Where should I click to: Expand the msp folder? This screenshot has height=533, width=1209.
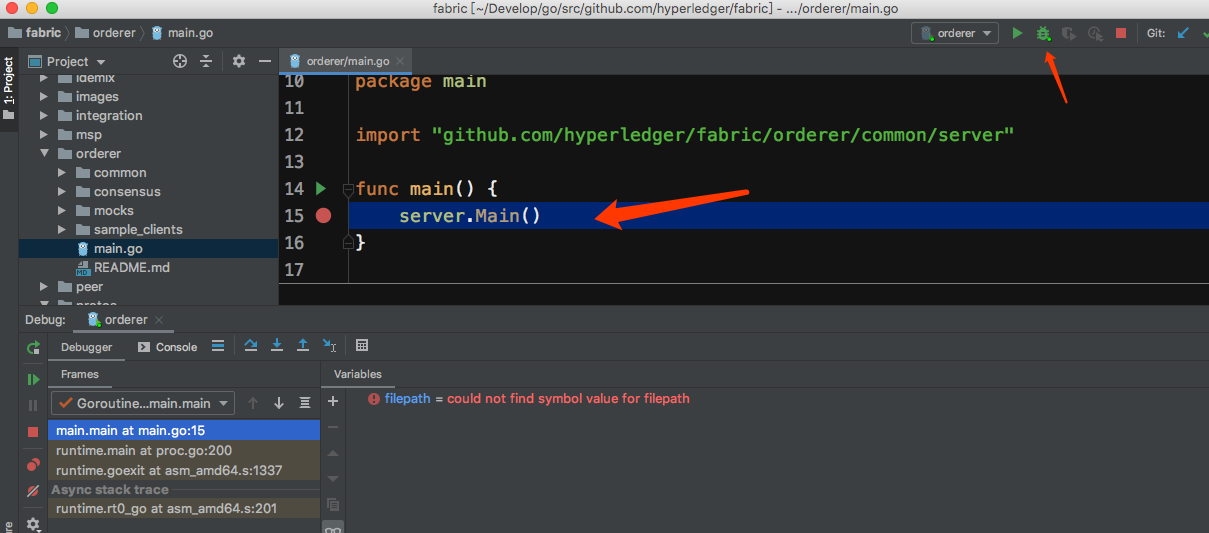click(44, 135)
